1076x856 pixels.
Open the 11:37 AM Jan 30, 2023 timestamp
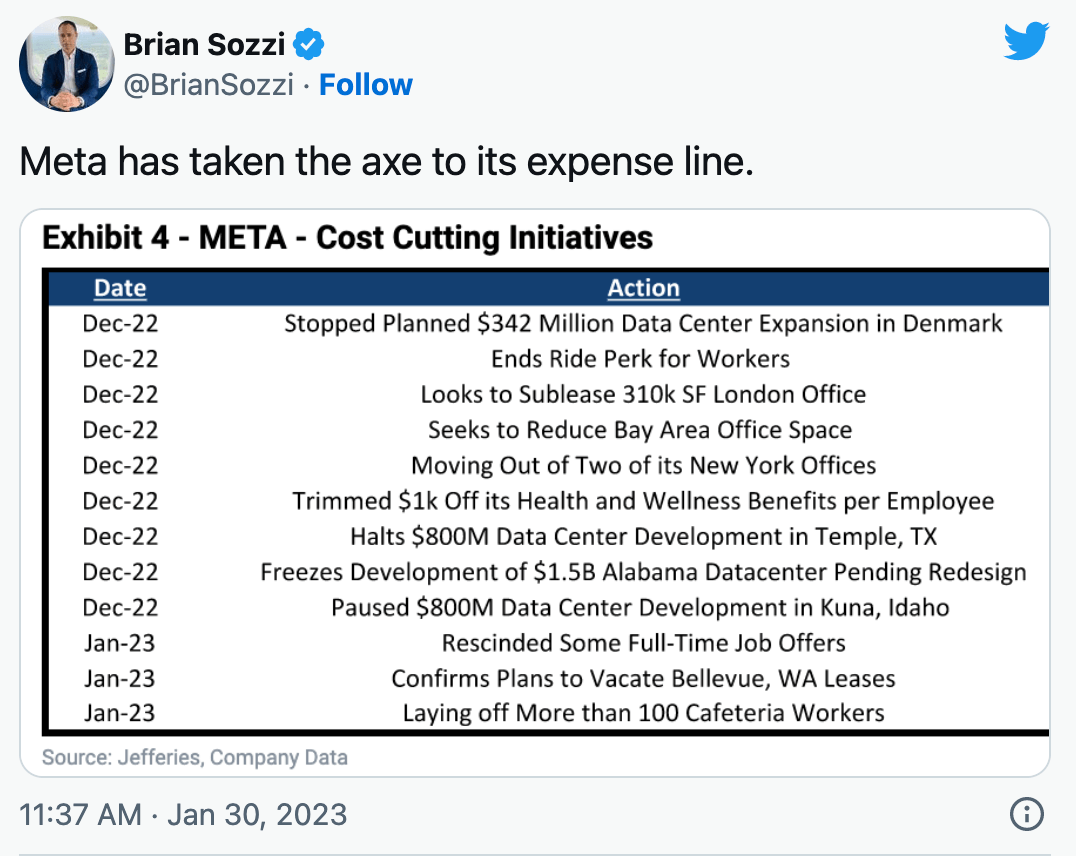pyautogui.click(x=183, y=815)
